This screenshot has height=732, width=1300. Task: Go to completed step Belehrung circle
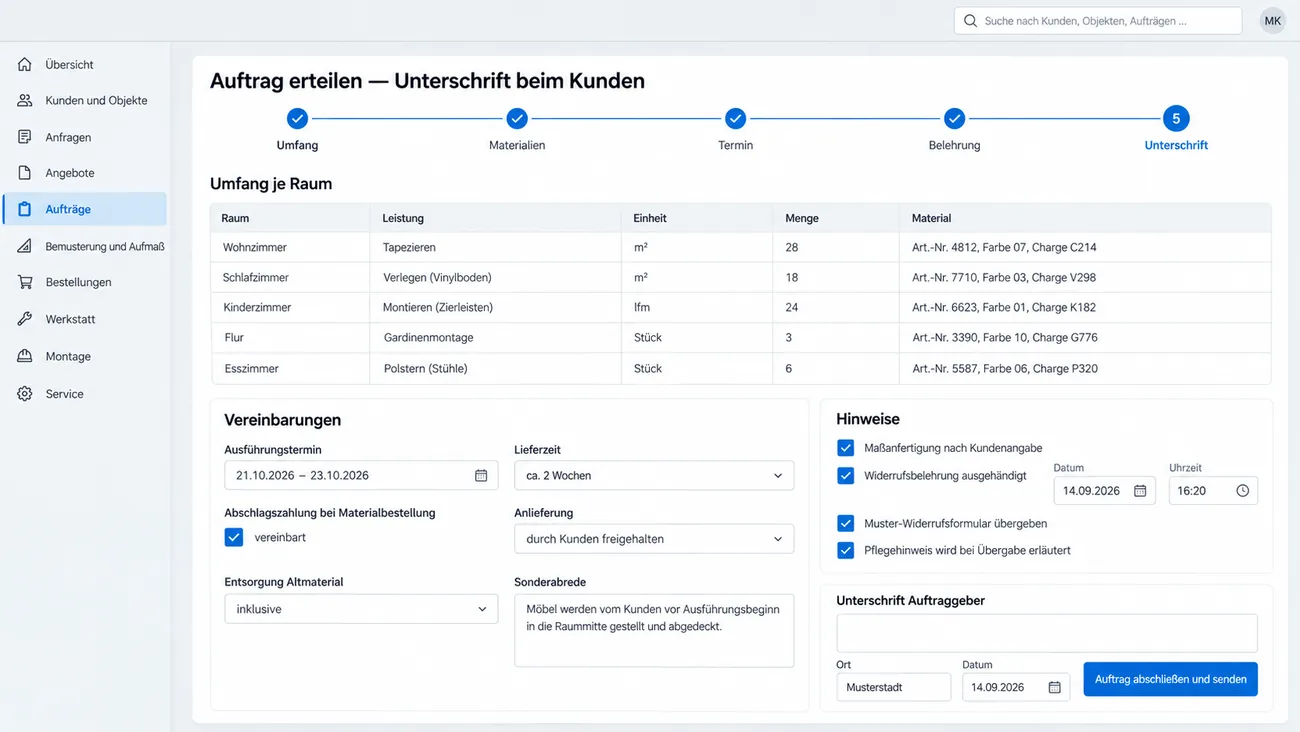(x=954, y=119)
